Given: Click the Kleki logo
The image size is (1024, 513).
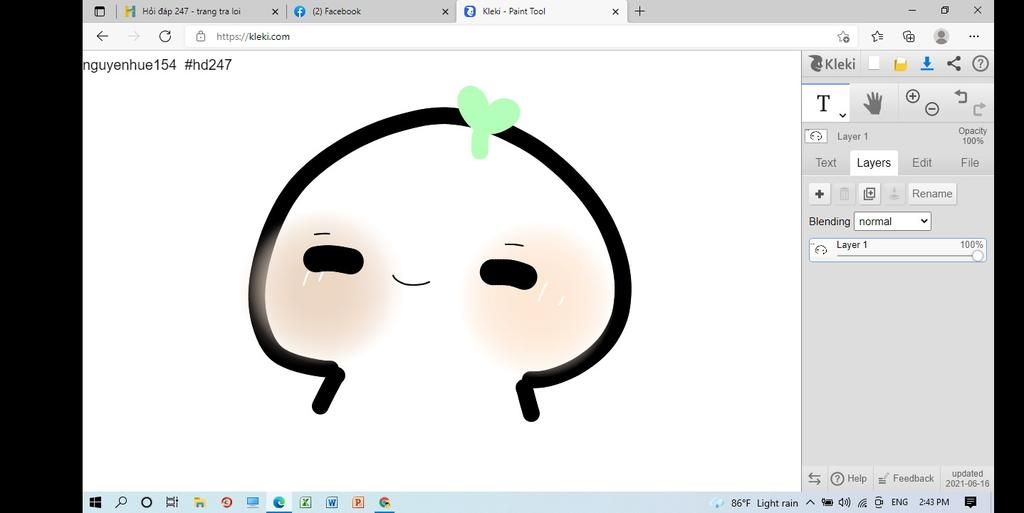Looking at the screenshot, I should 831,64.
